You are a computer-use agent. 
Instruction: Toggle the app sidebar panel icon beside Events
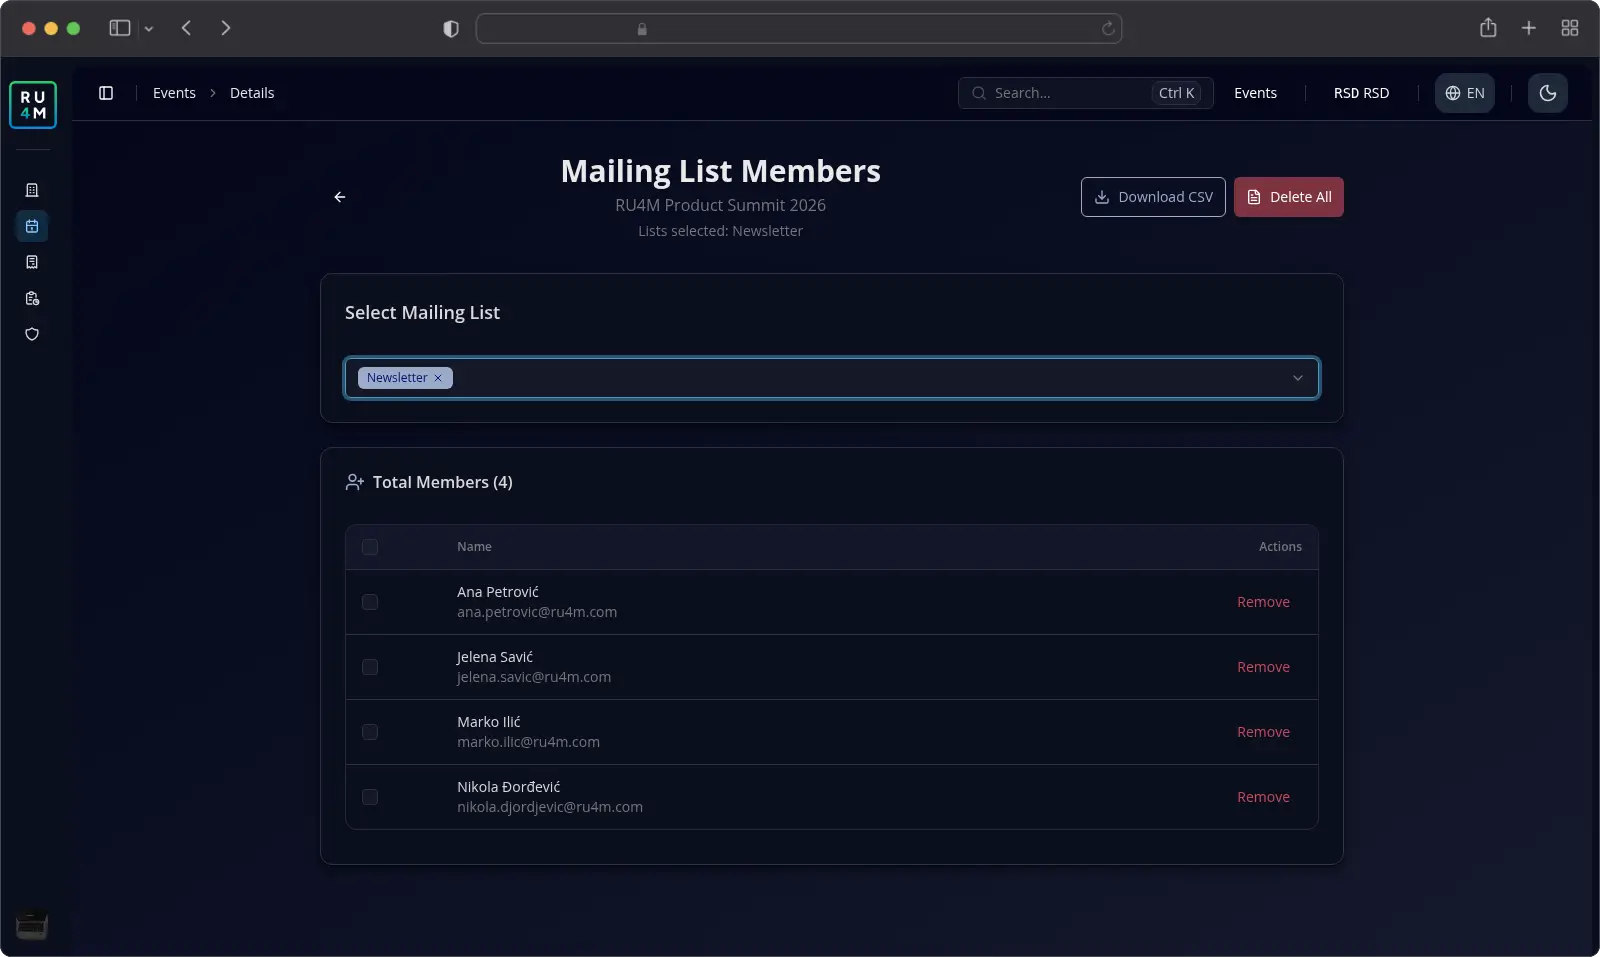[106, 93]
